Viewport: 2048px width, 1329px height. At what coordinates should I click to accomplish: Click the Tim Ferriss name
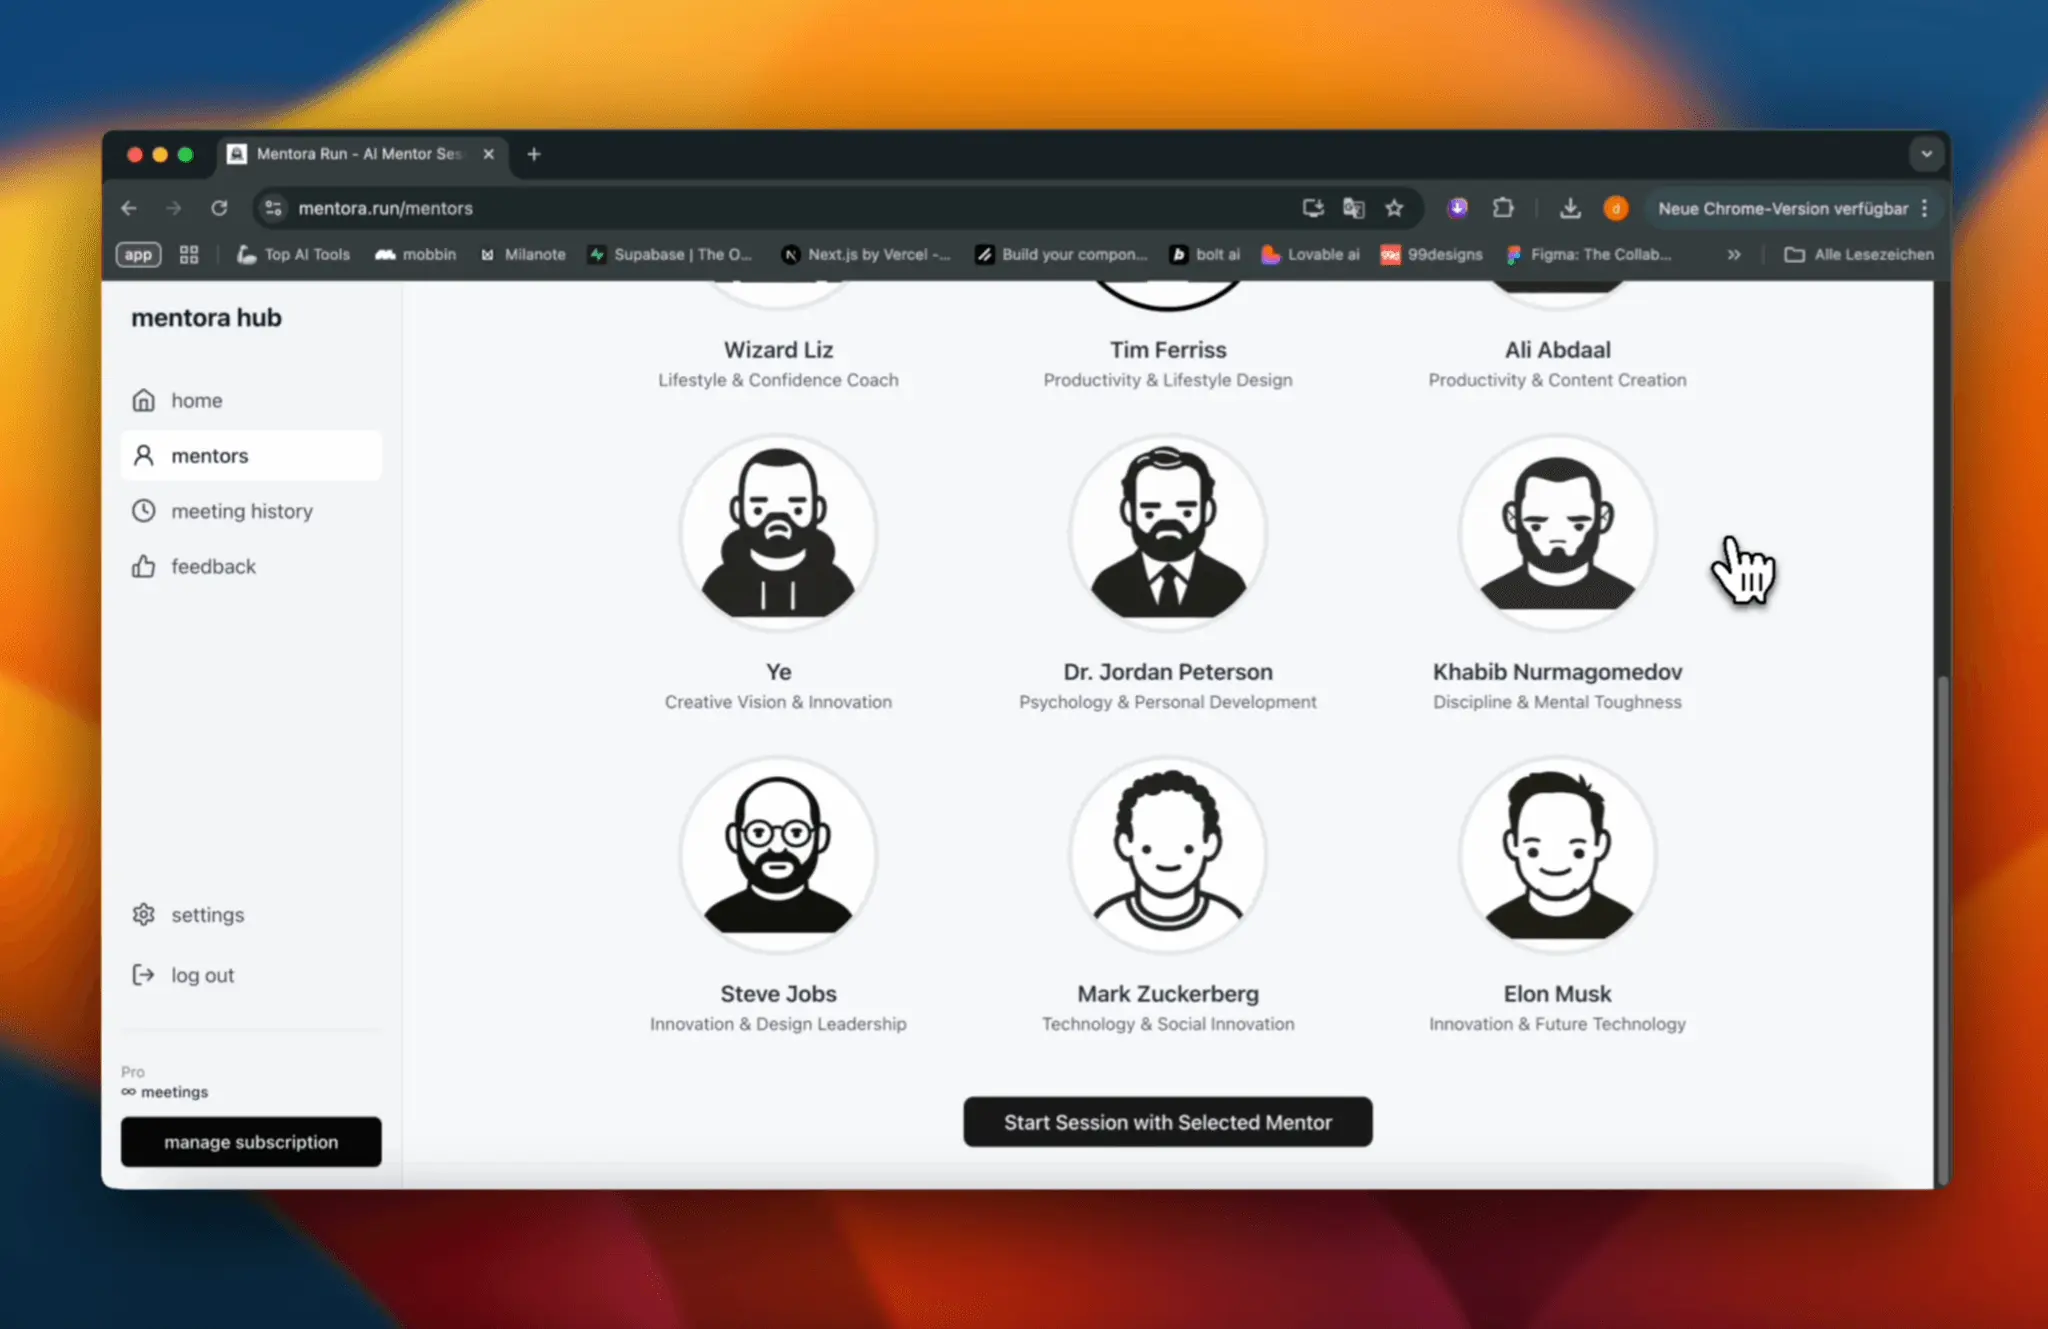point(1168,350)
